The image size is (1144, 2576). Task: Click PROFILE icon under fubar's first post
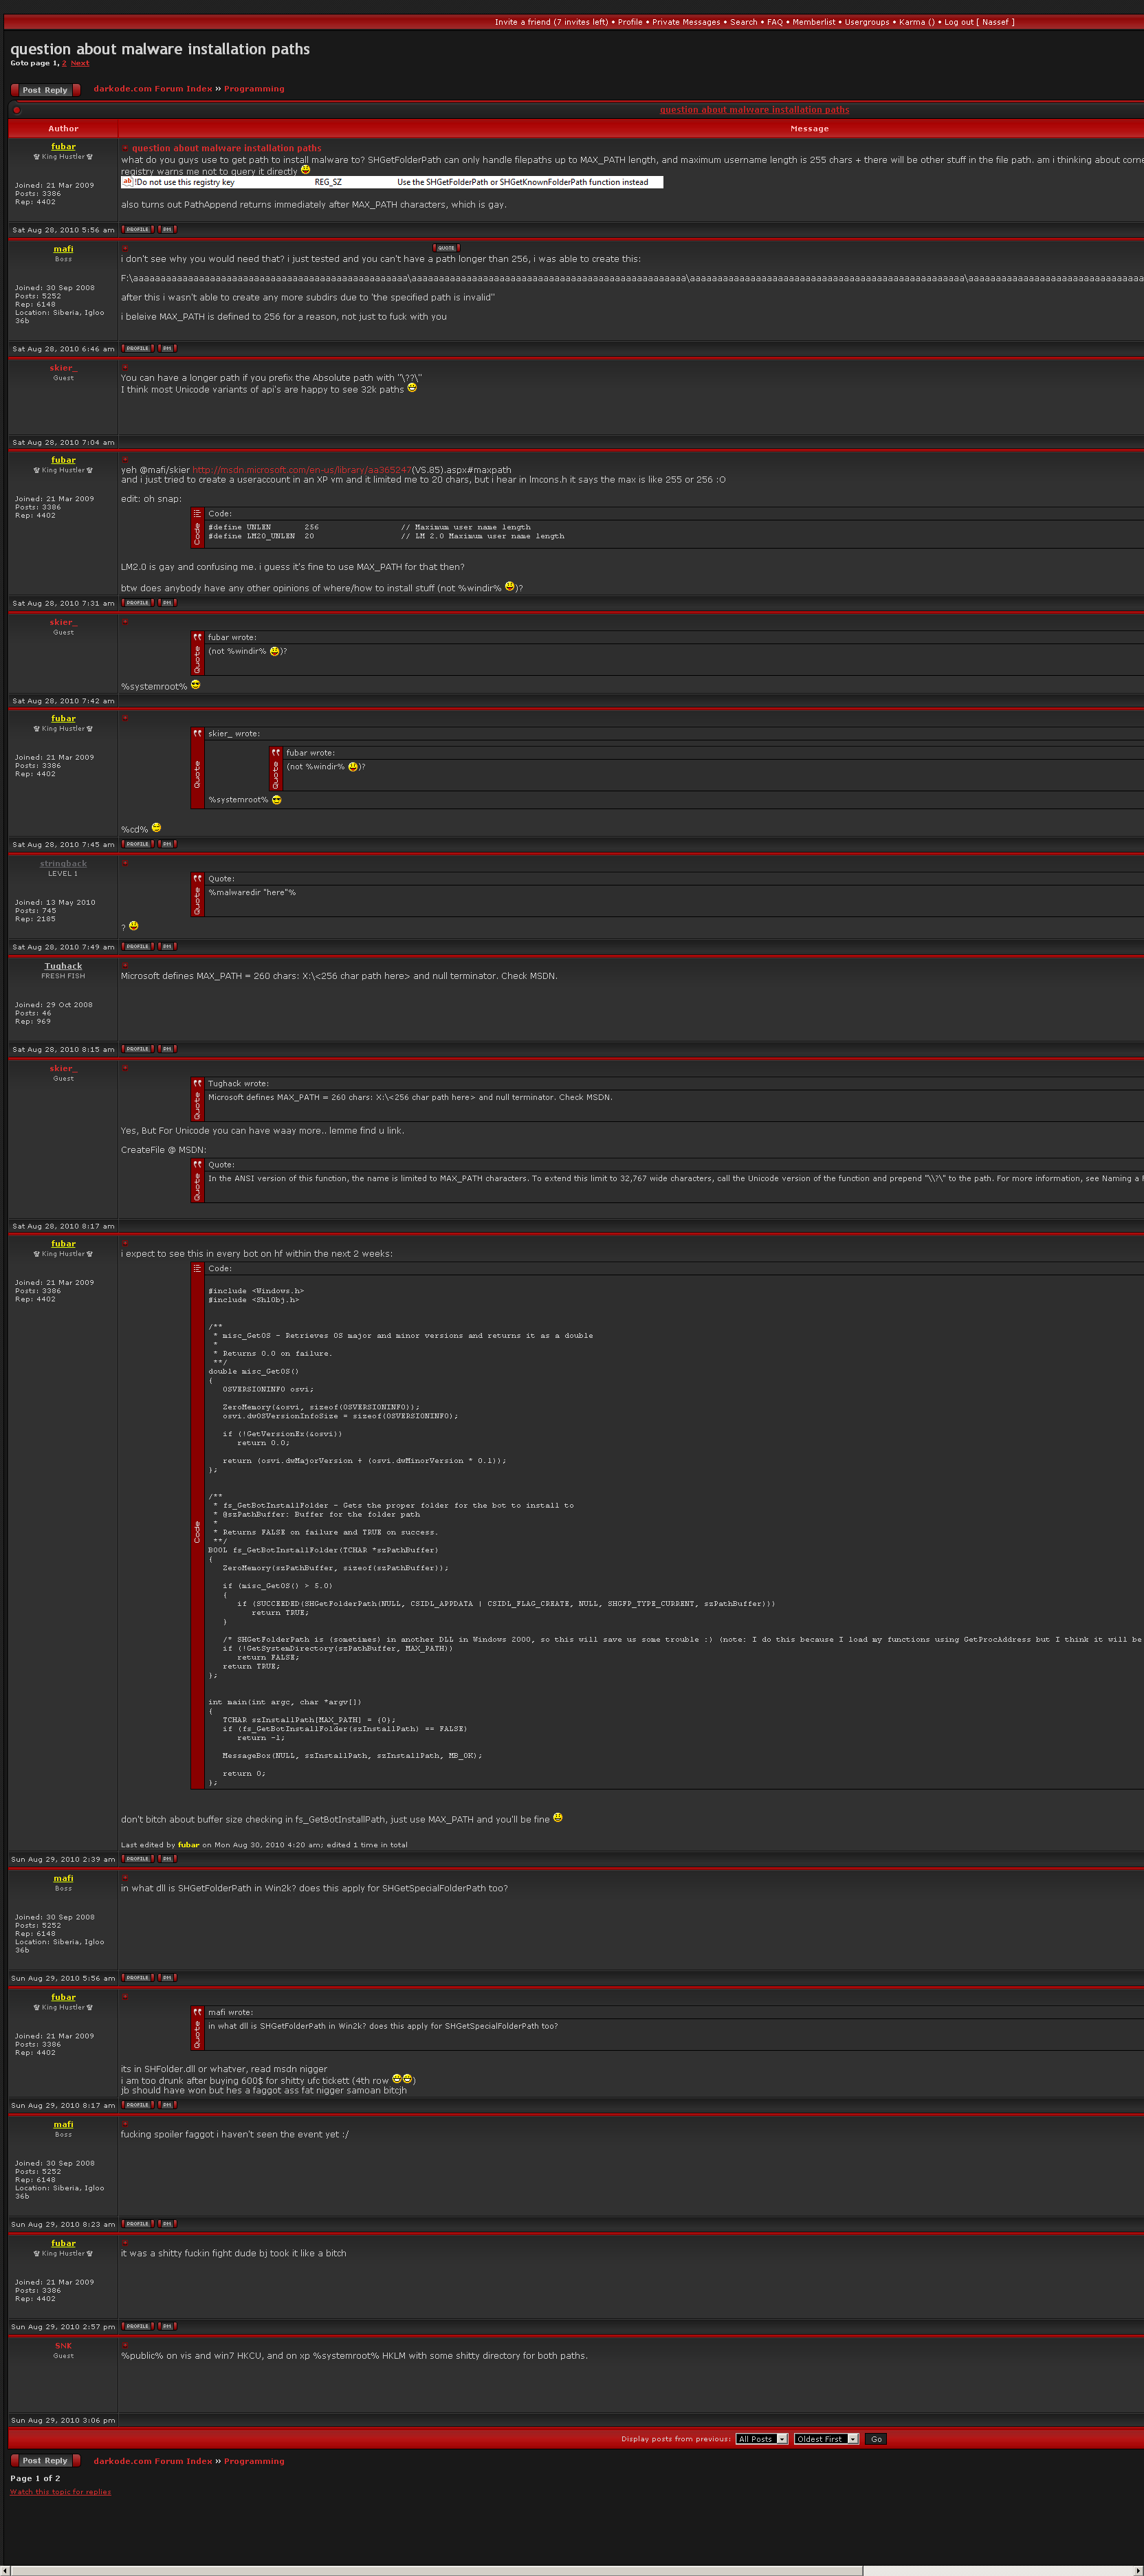pyautogui.click(x=137, y=229)
